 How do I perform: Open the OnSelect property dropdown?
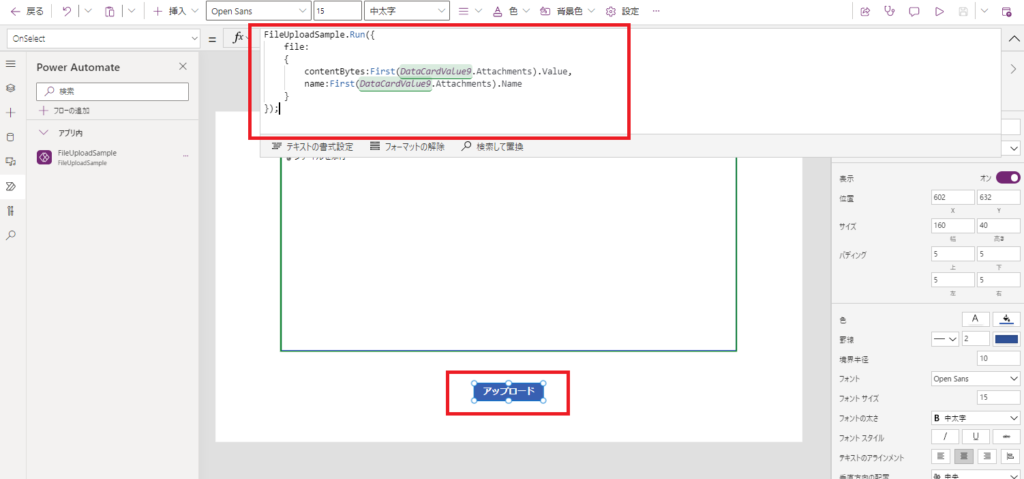(x=104, y=39)
